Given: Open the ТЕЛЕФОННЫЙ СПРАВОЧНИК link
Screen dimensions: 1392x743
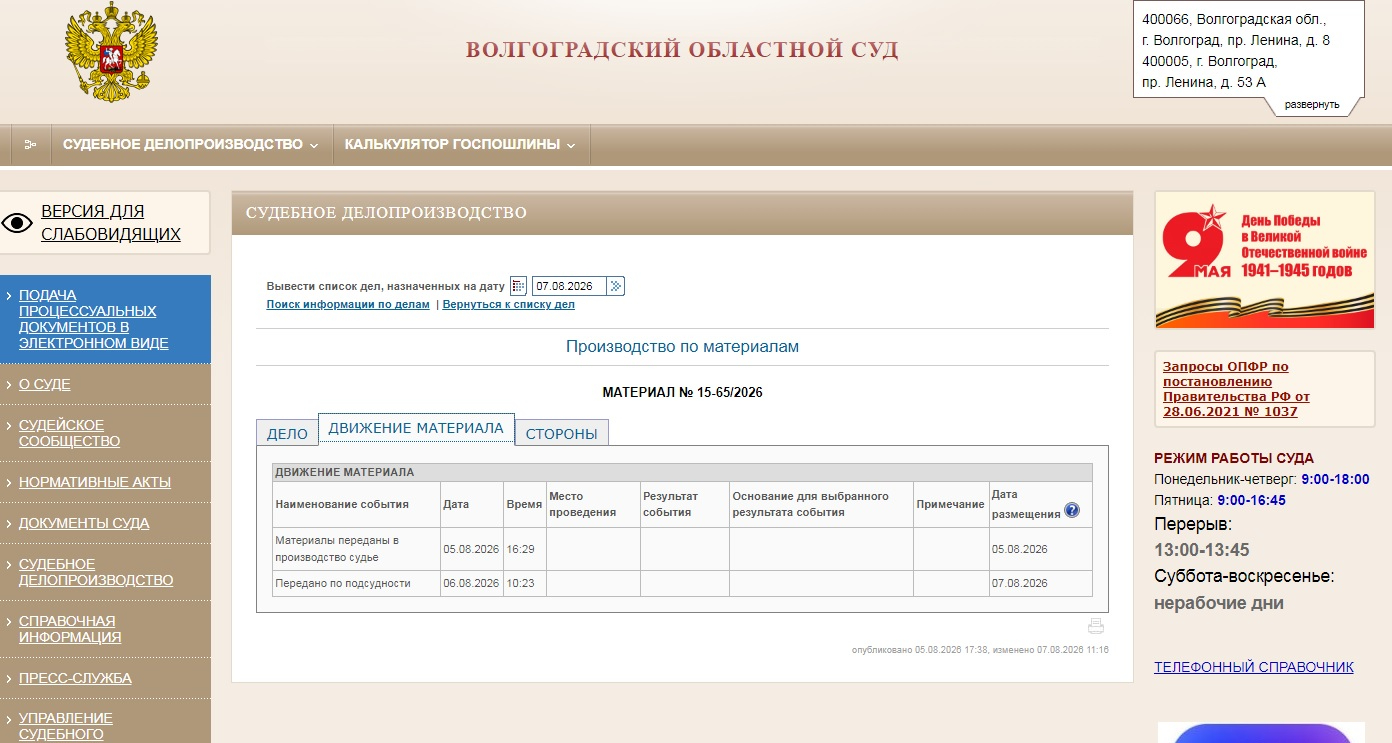Looking at the screenshot, I should tap(1254, 667).
